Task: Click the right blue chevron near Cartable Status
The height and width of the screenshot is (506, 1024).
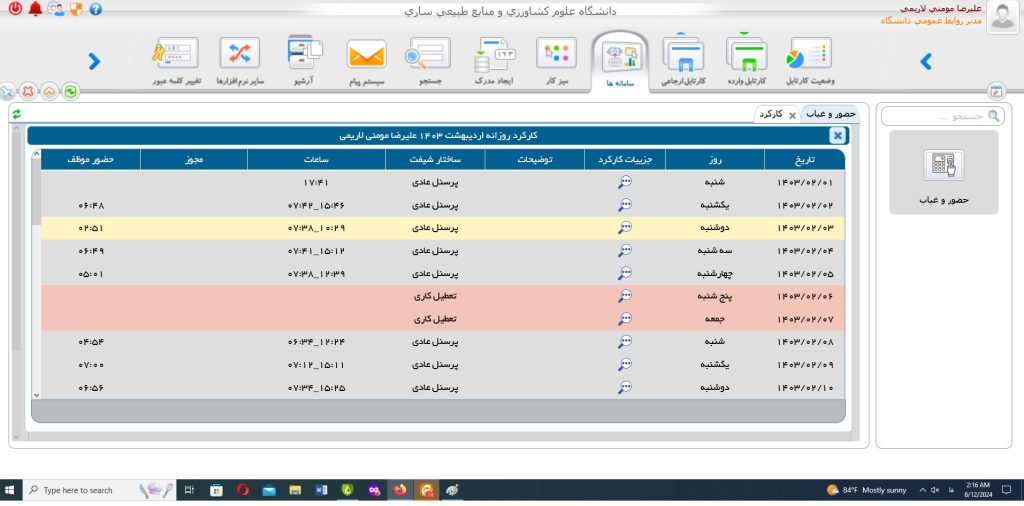Action: pyautogui.click(x=926, y=62)
